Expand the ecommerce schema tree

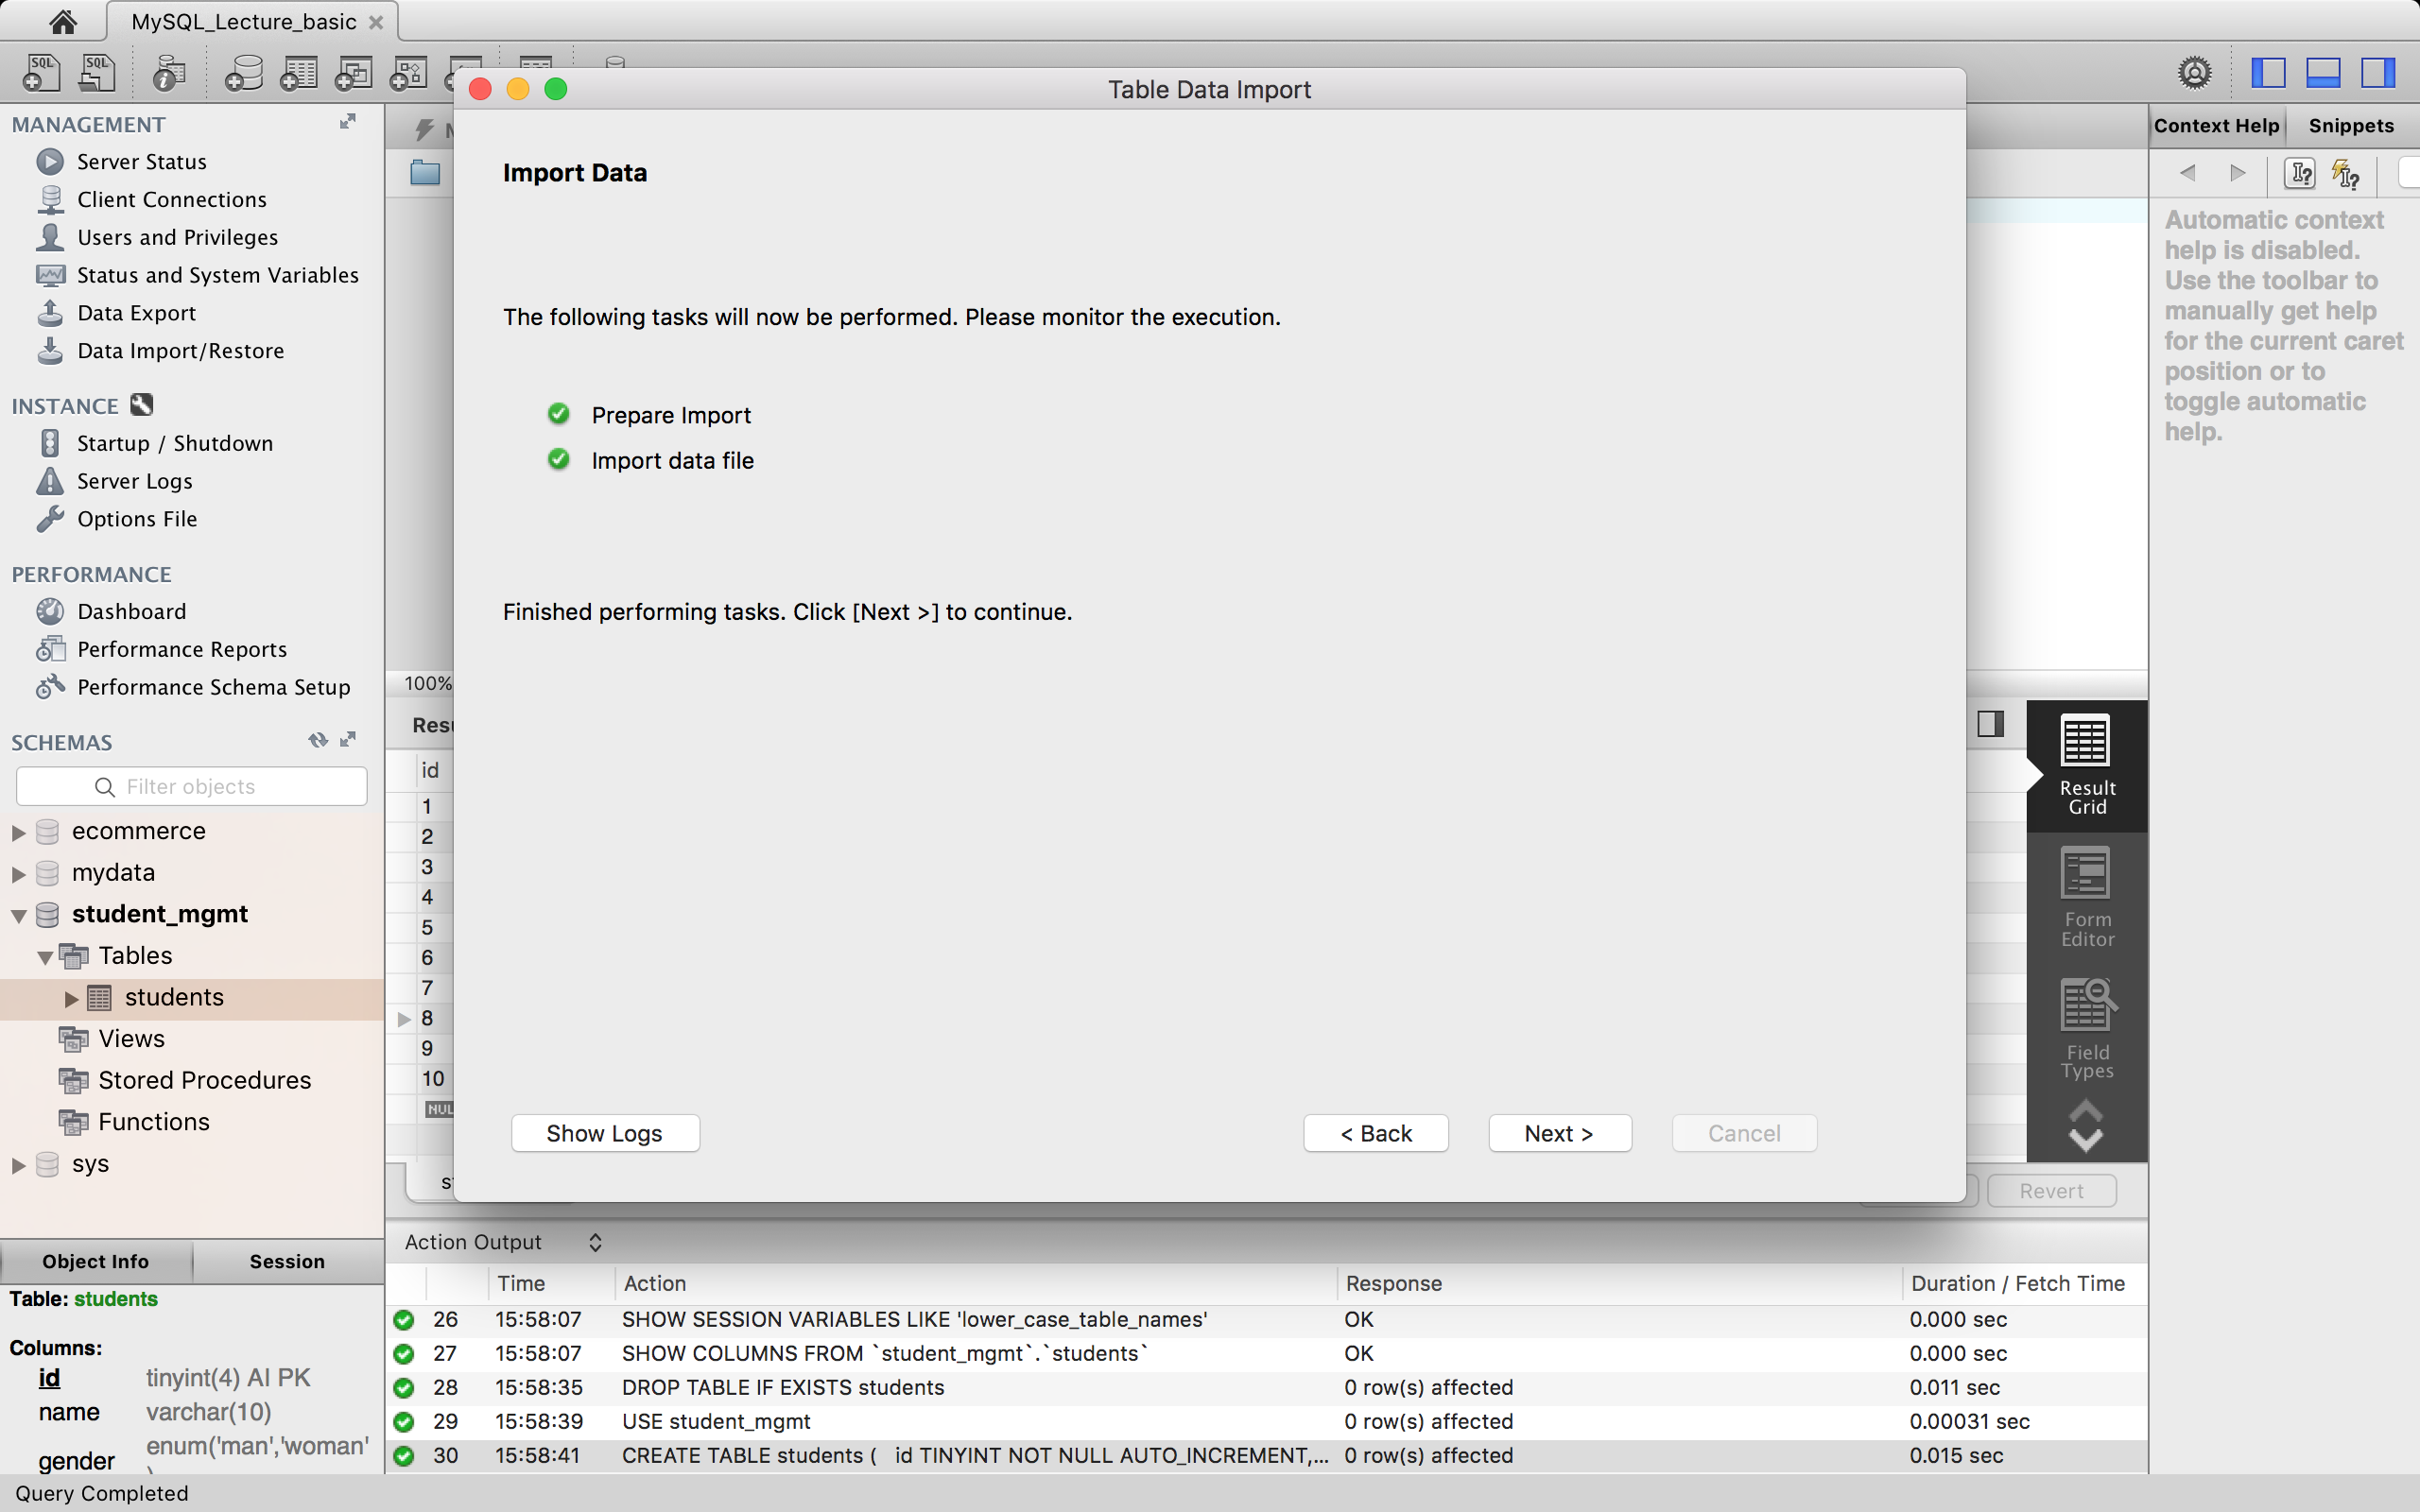(18, 832)
